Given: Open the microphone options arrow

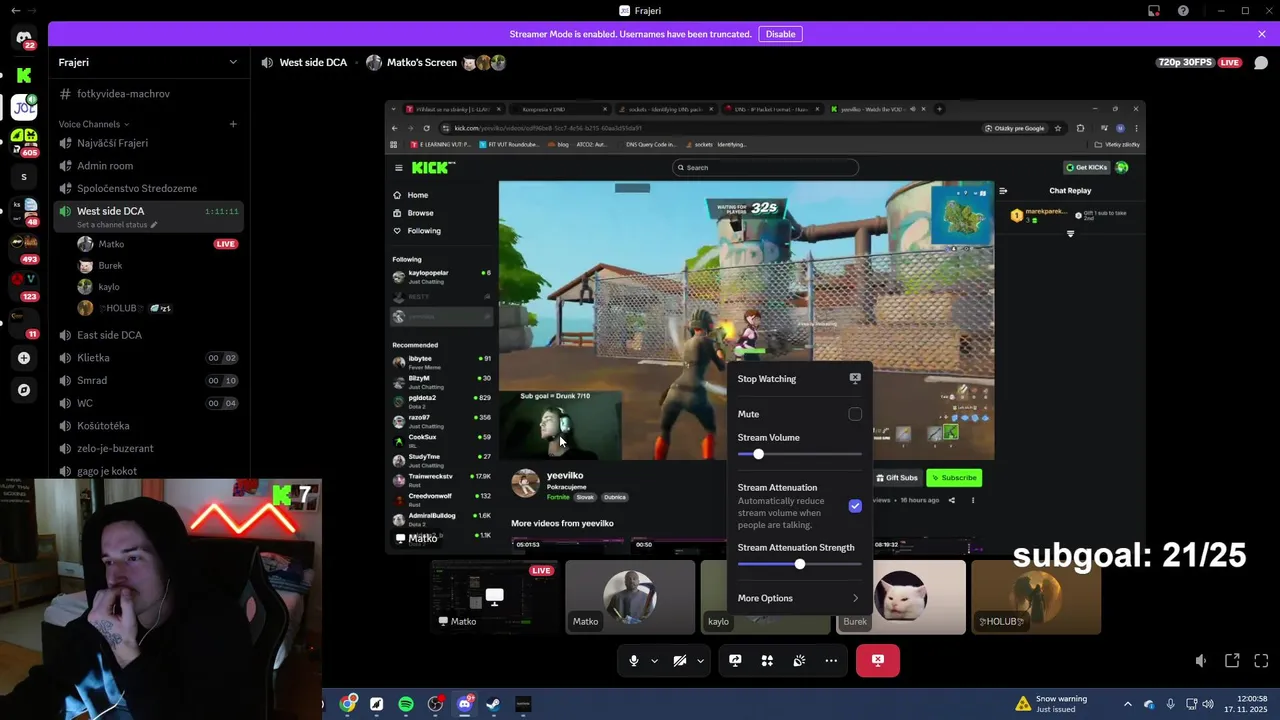Looking at the screenshot, I should 654,661.
